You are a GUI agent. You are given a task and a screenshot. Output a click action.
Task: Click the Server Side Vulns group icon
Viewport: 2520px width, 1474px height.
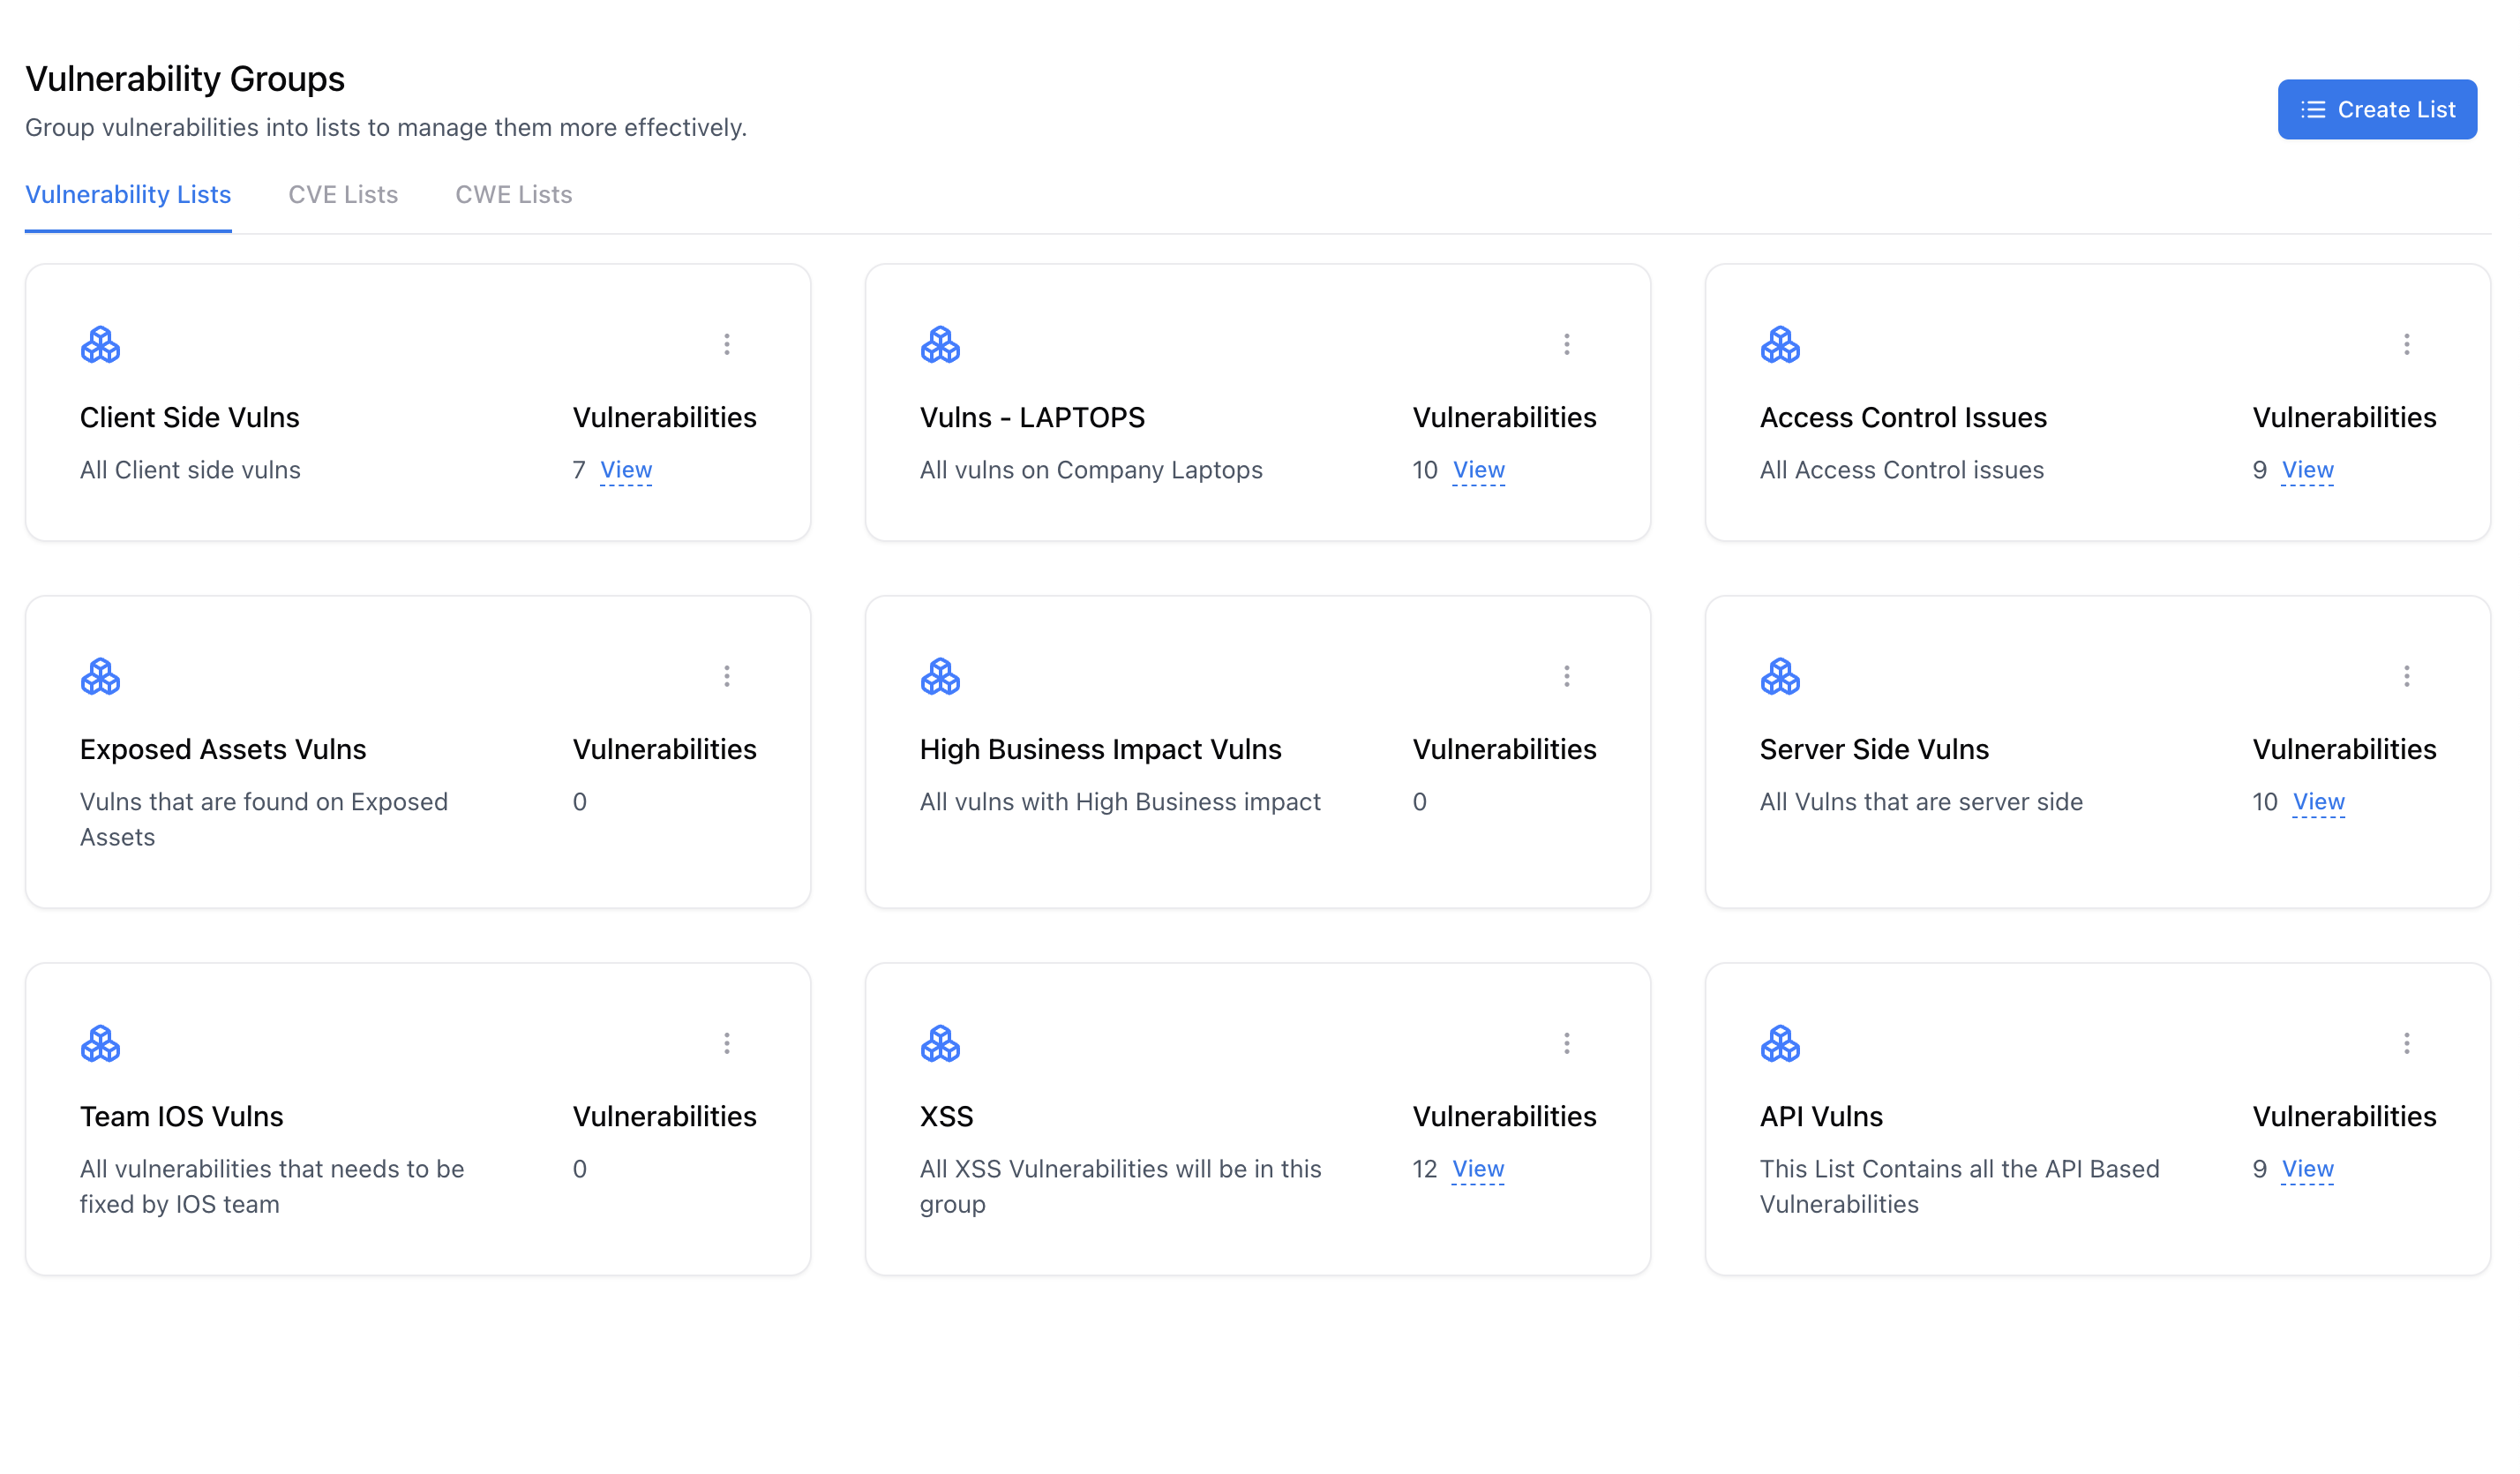(x=1780, y=676)
